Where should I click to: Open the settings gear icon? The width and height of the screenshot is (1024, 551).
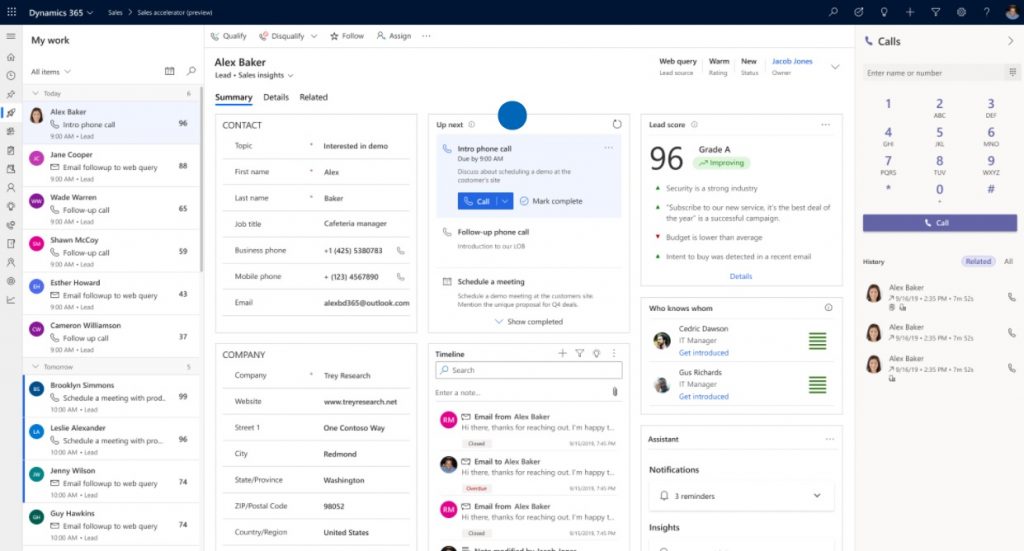[961, 12]
